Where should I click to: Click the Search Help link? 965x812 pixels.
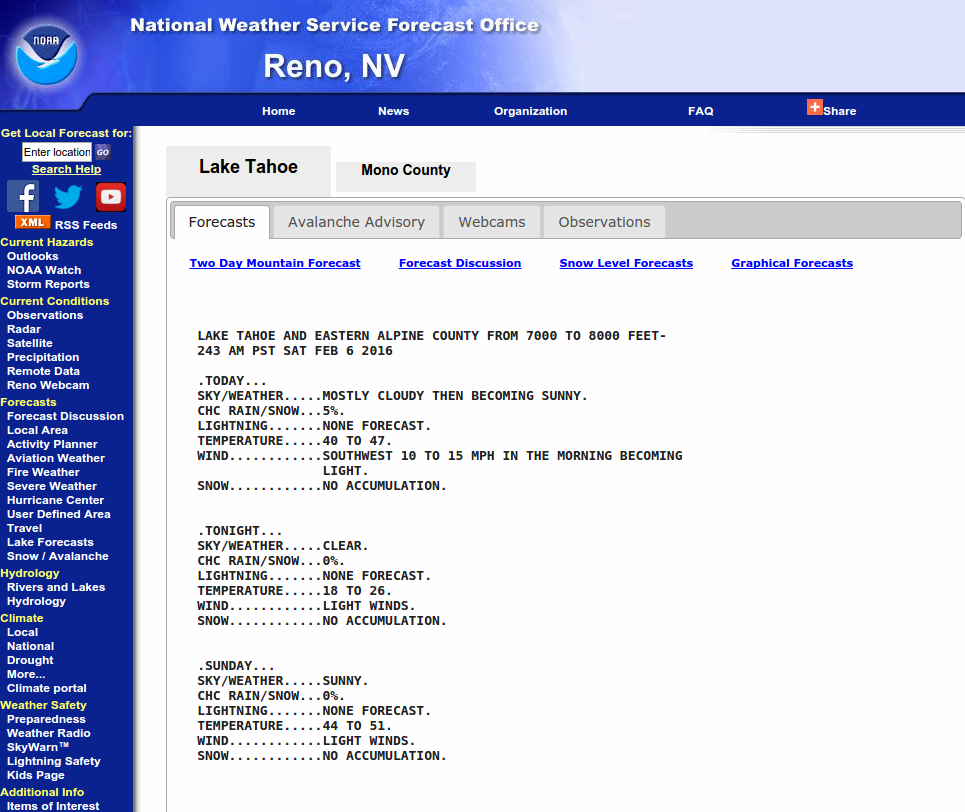[x=66, y=169]
